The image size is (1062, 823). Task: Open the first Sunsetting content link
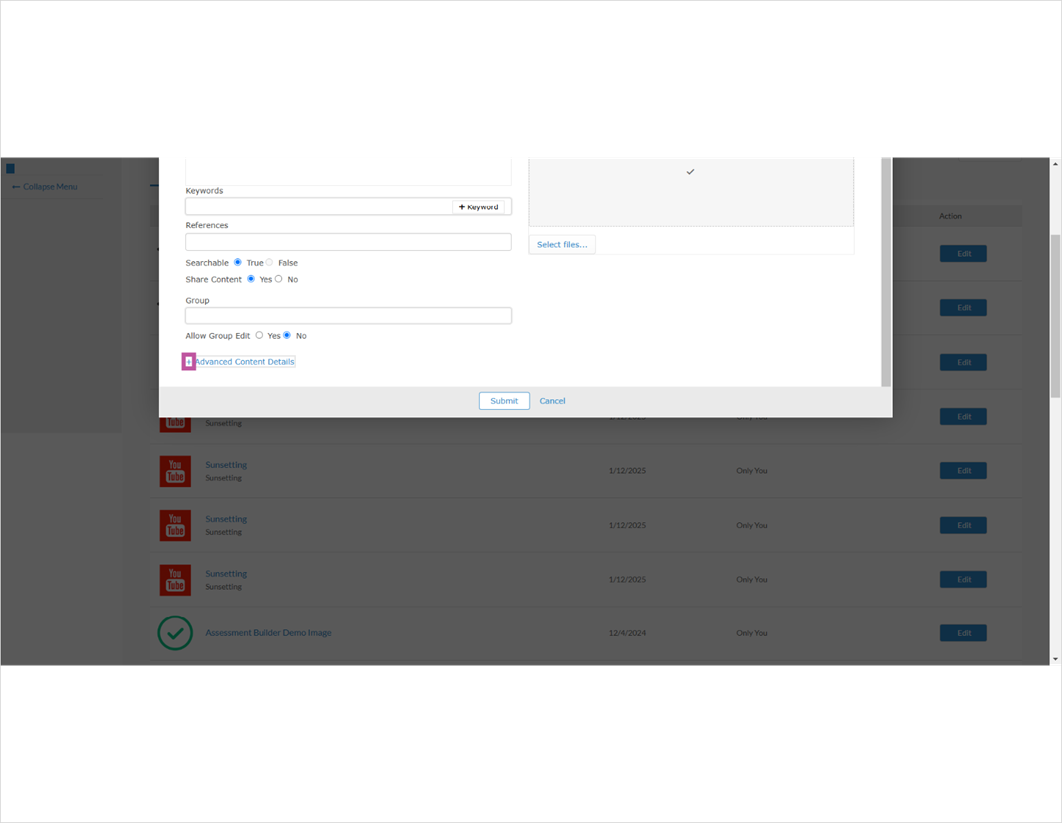pos(225,464)
